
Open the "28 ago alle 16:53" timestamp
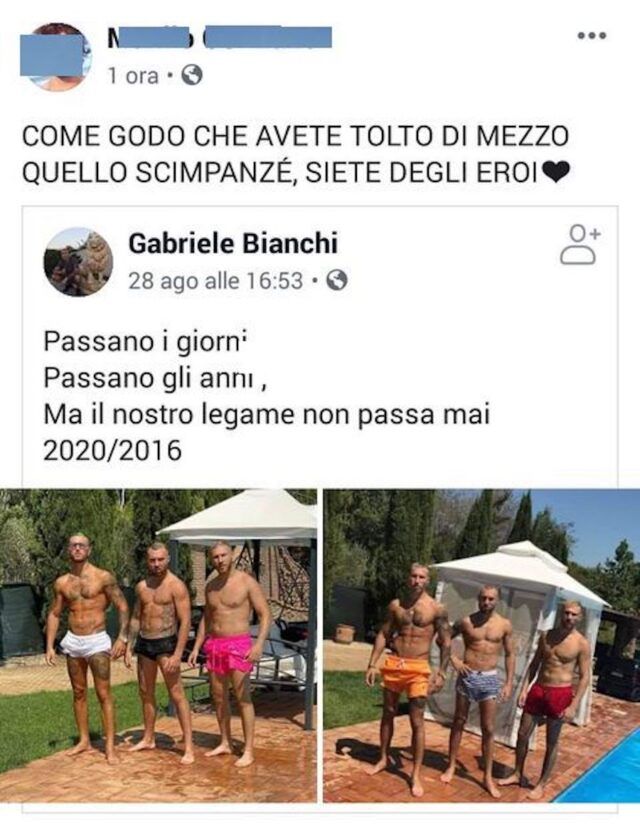pyautogui.click(x=215, y=280)
